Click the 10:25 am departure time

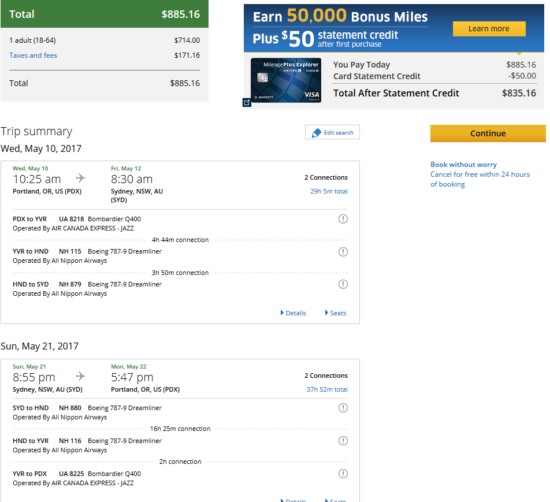[x=37, y=179]
